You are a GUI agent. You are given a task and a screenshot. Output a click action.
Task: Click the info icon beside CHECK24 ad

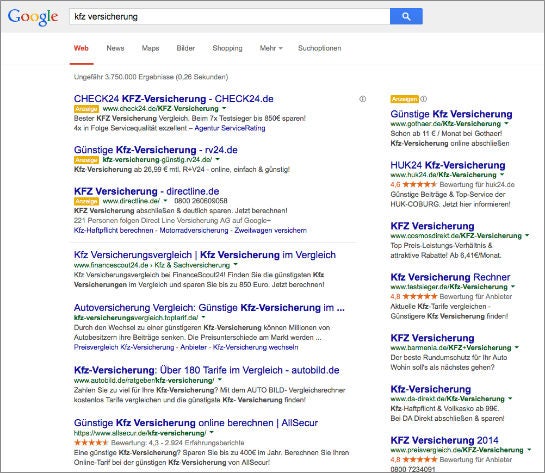tap(363, 99)
